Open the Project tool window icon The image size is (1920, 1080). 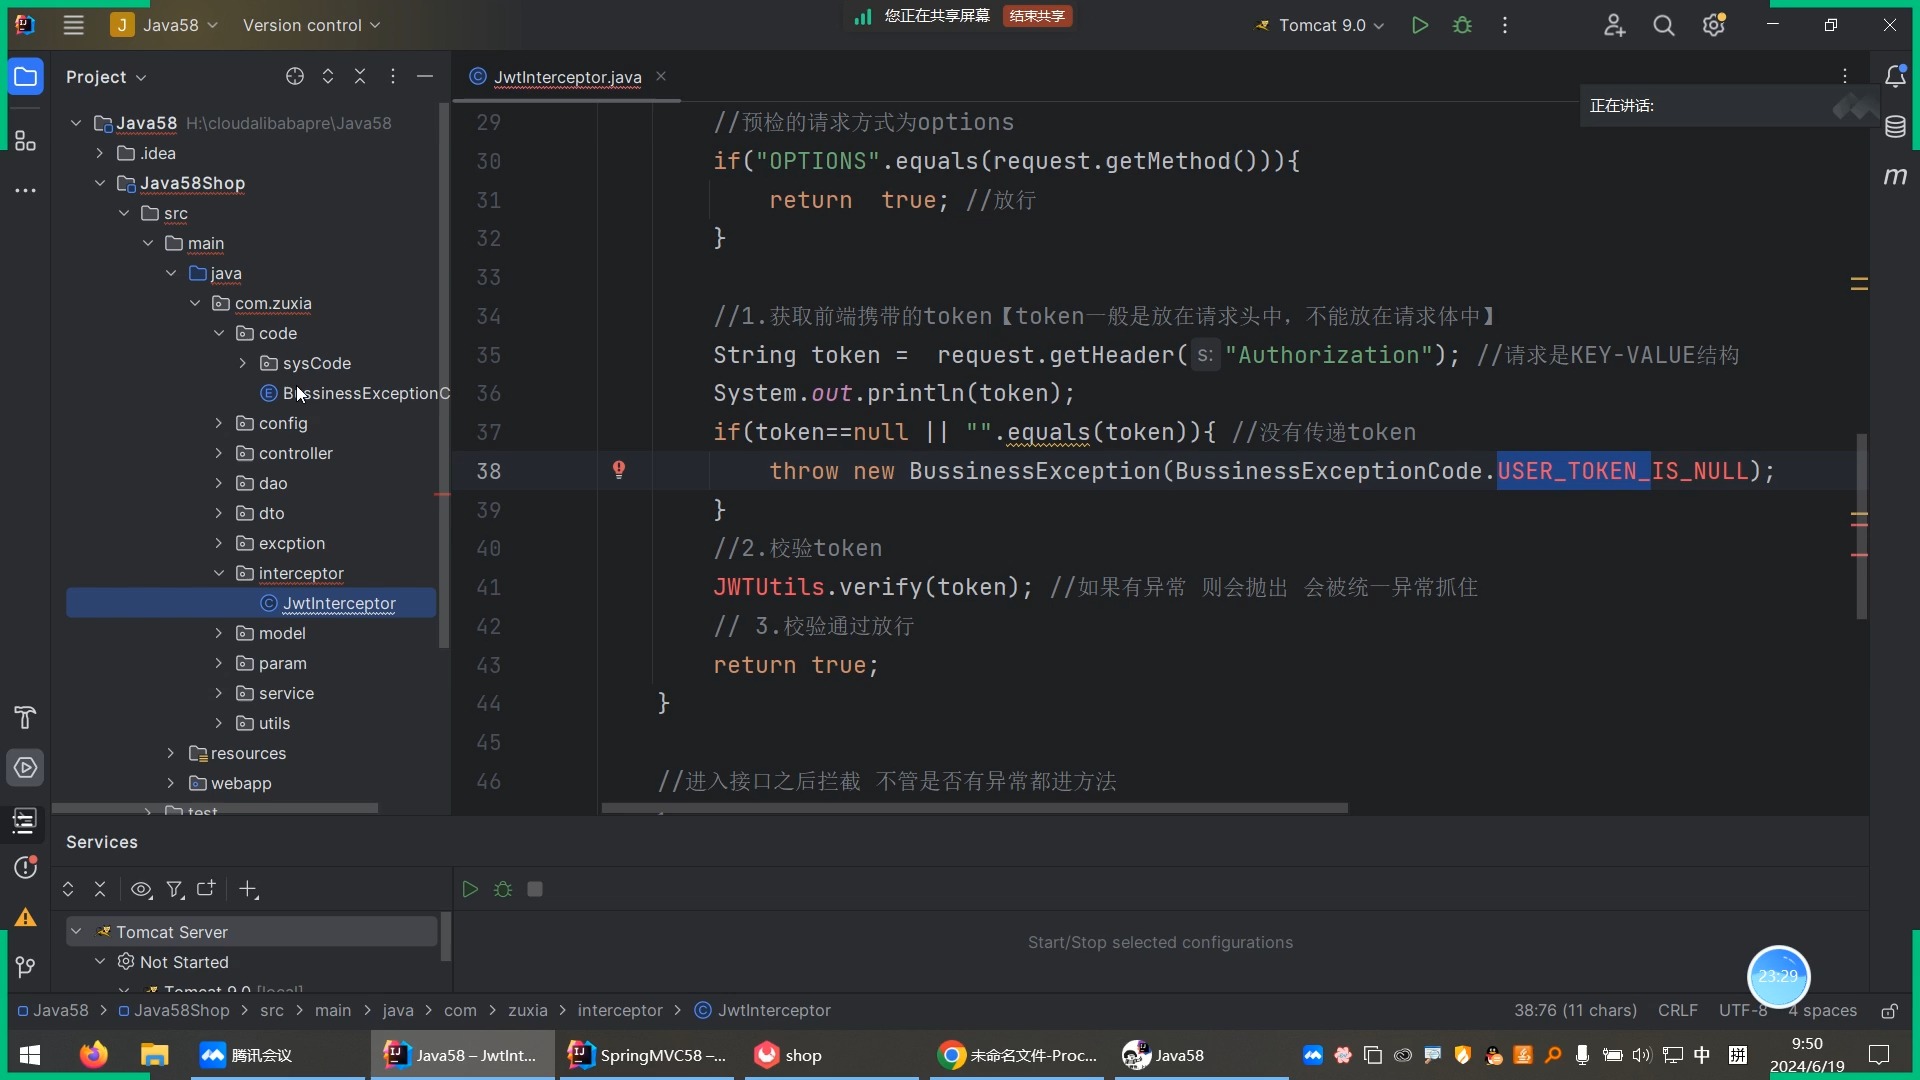pos(26,77)
